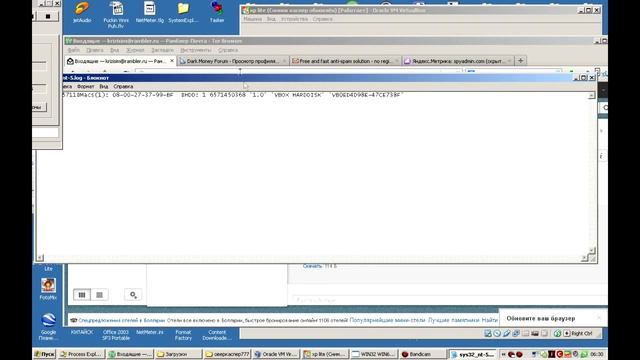Open Справка menu in Notepad
Image resolution: width=640 pixels, height=360 pixels.
coord(123,87)
